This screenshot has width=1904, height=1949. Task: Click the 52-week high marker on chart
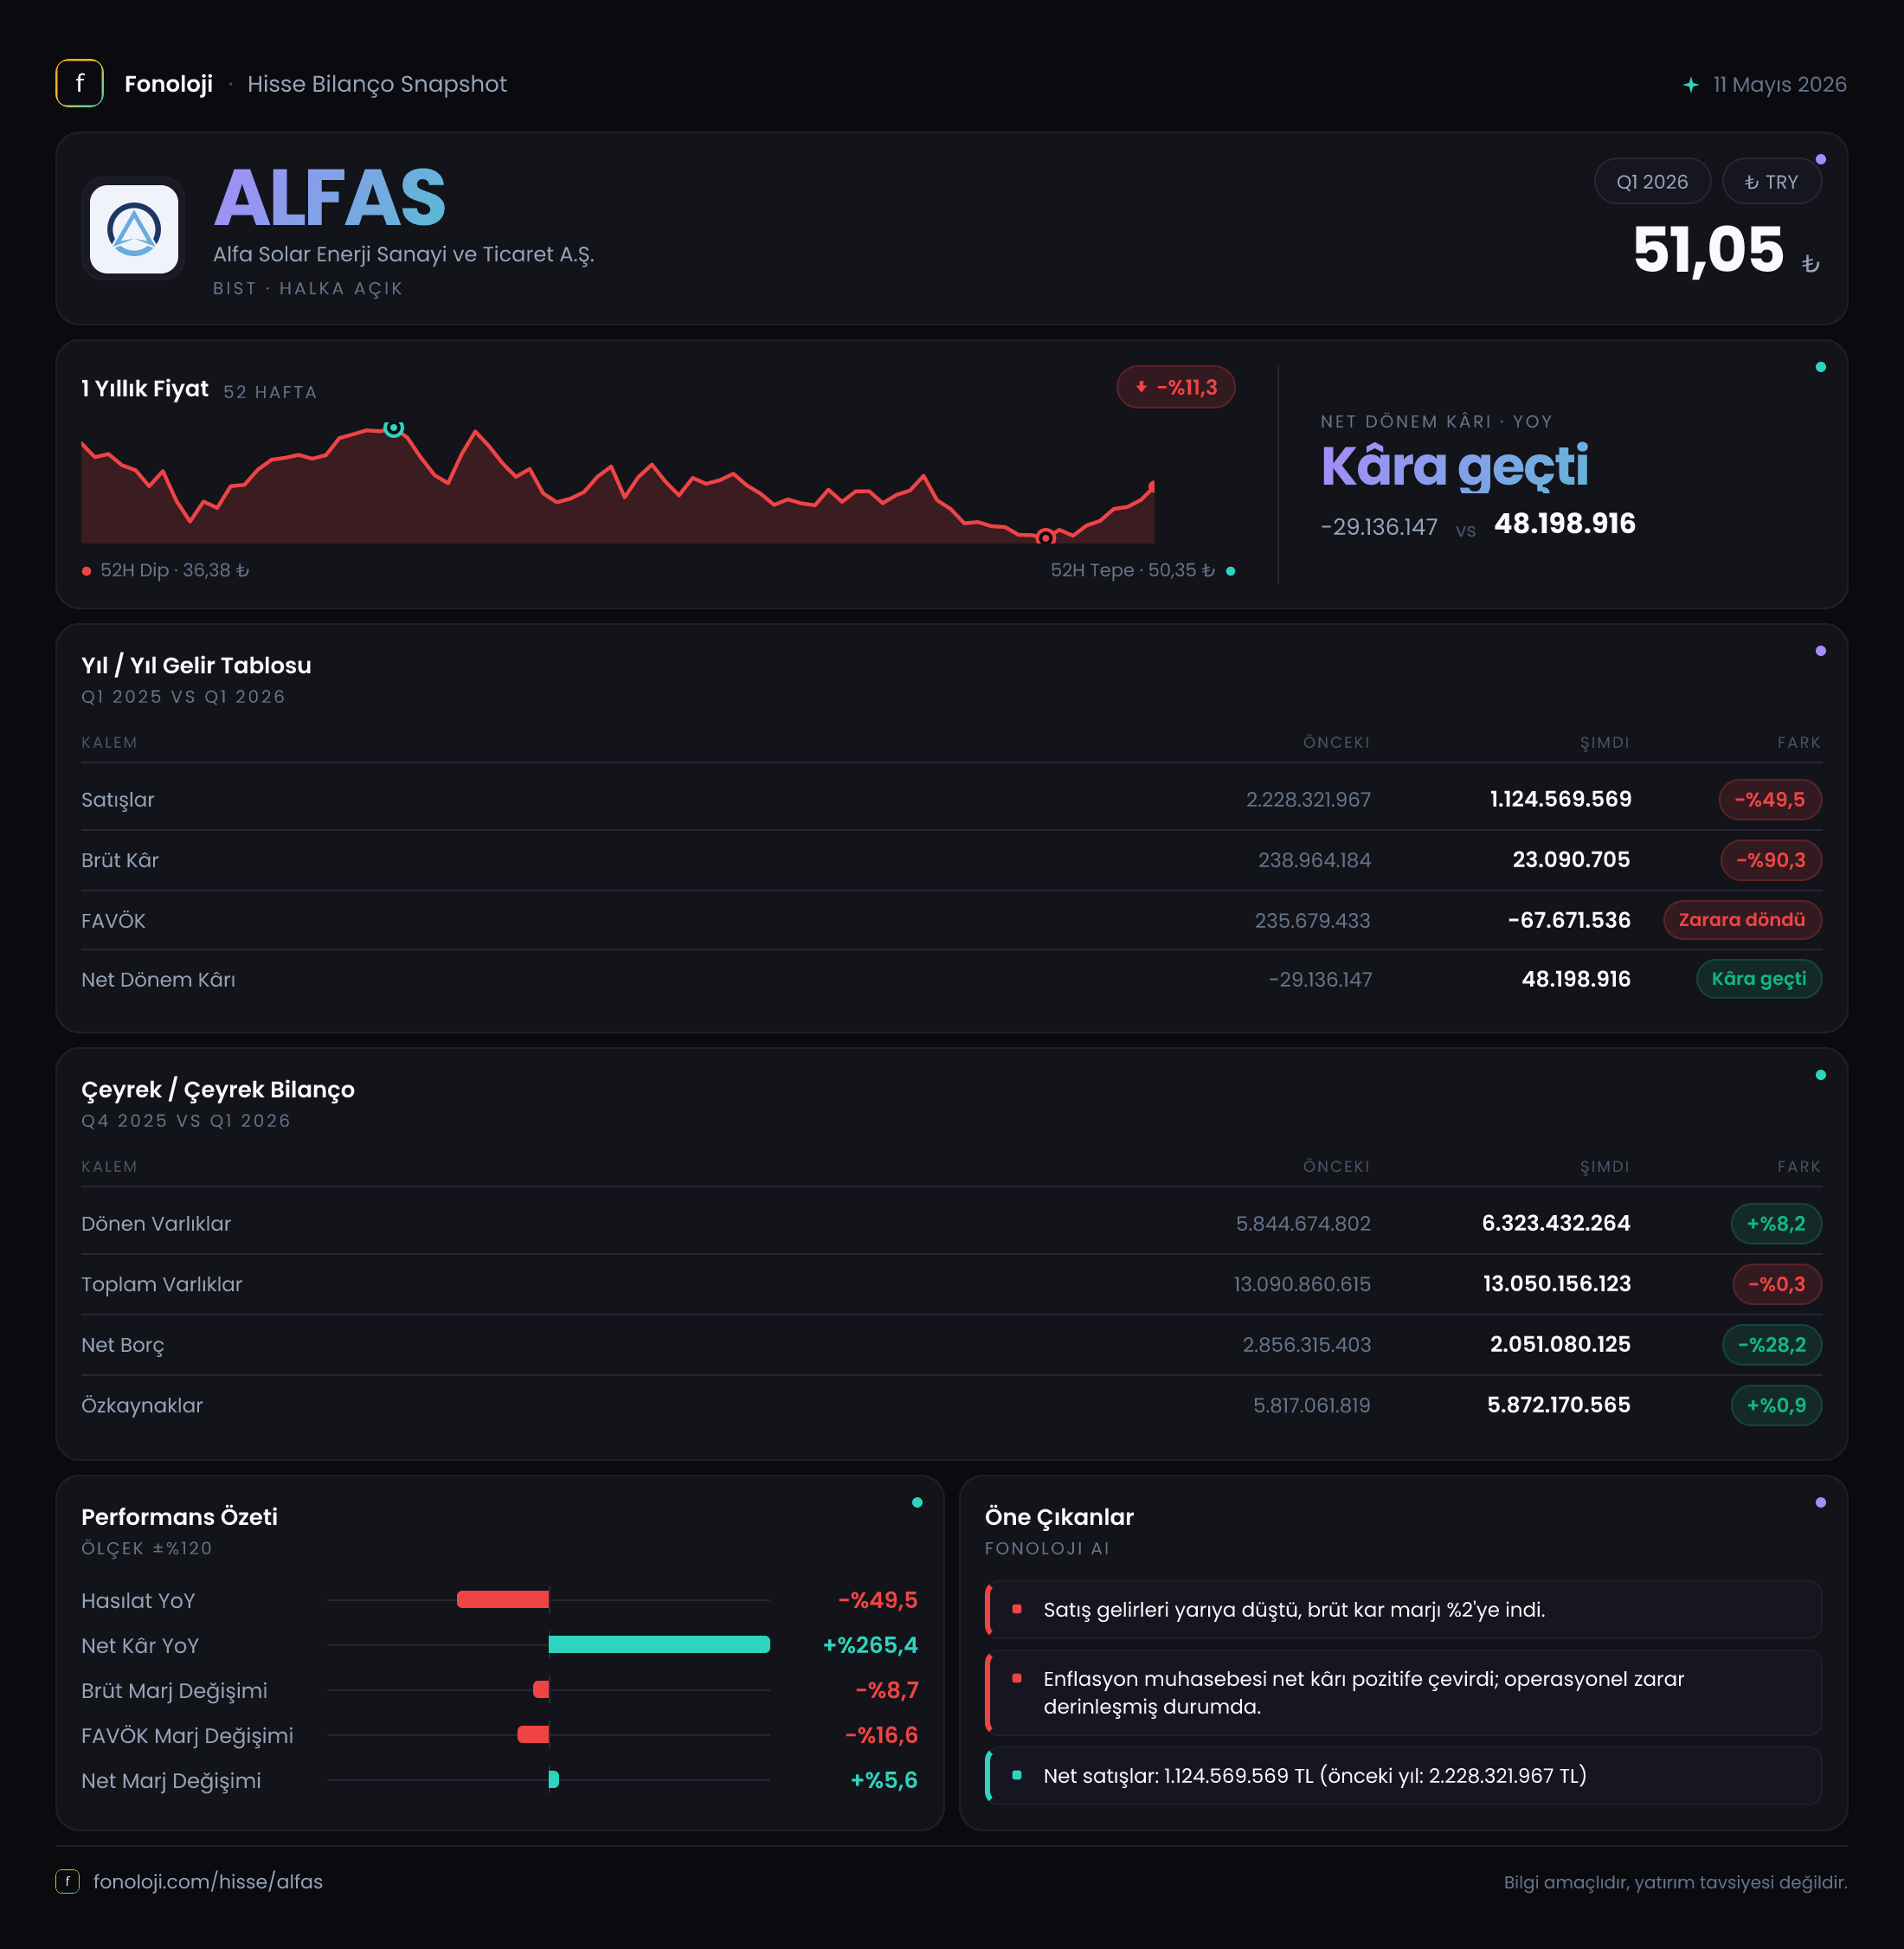click(x=394, y=428)
